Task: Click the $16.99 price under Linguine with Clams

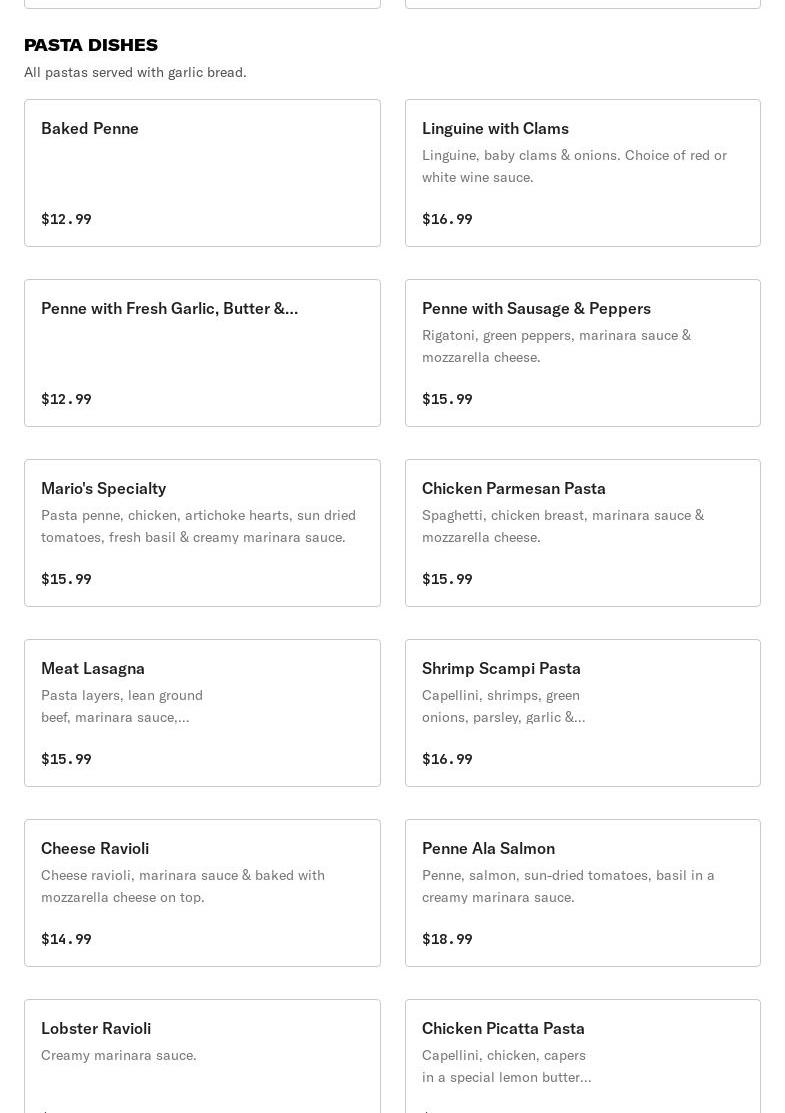Action: pyautogui.click(x=447, y=219)
